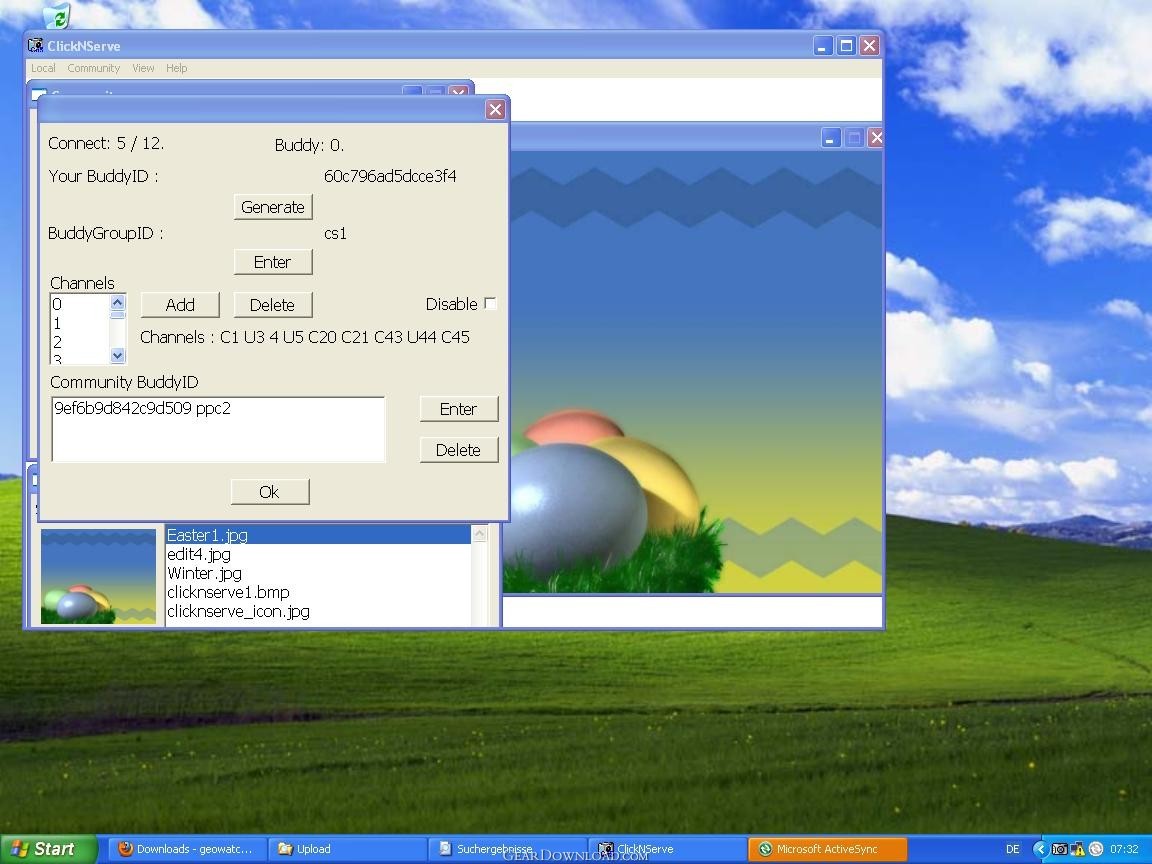Minimize the ClickNServe main window
Image resolution: width=1152 pixels, height=864 pixels.
click(822, 46)
